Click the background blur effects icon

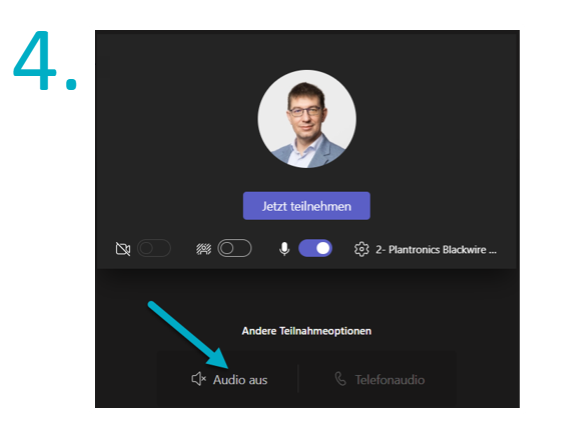[x=204, y=249]
